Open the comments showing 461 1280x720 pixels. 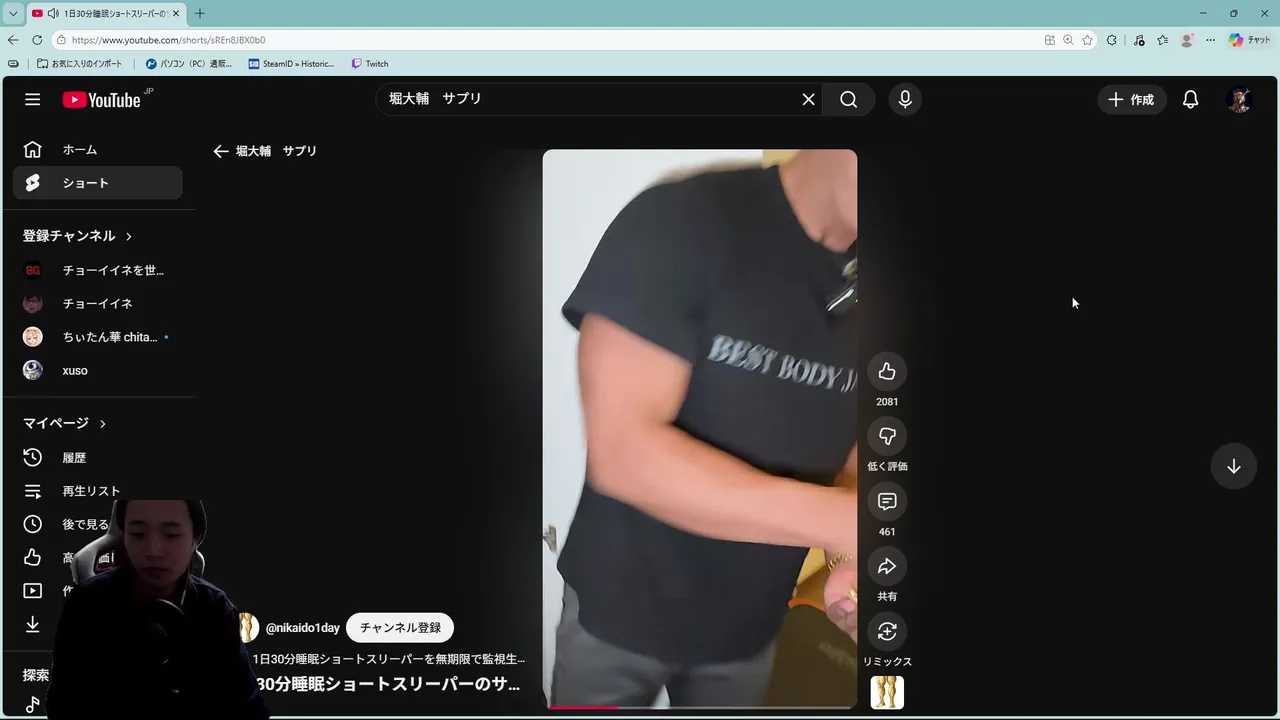pyautogui.click(x=887, y=502)
